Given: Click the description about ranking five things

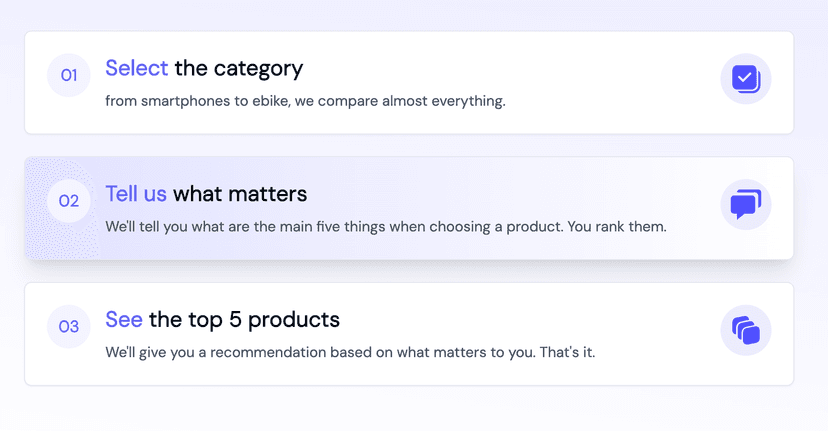Looking at the screenshot, I should click(x=385, y=227).
